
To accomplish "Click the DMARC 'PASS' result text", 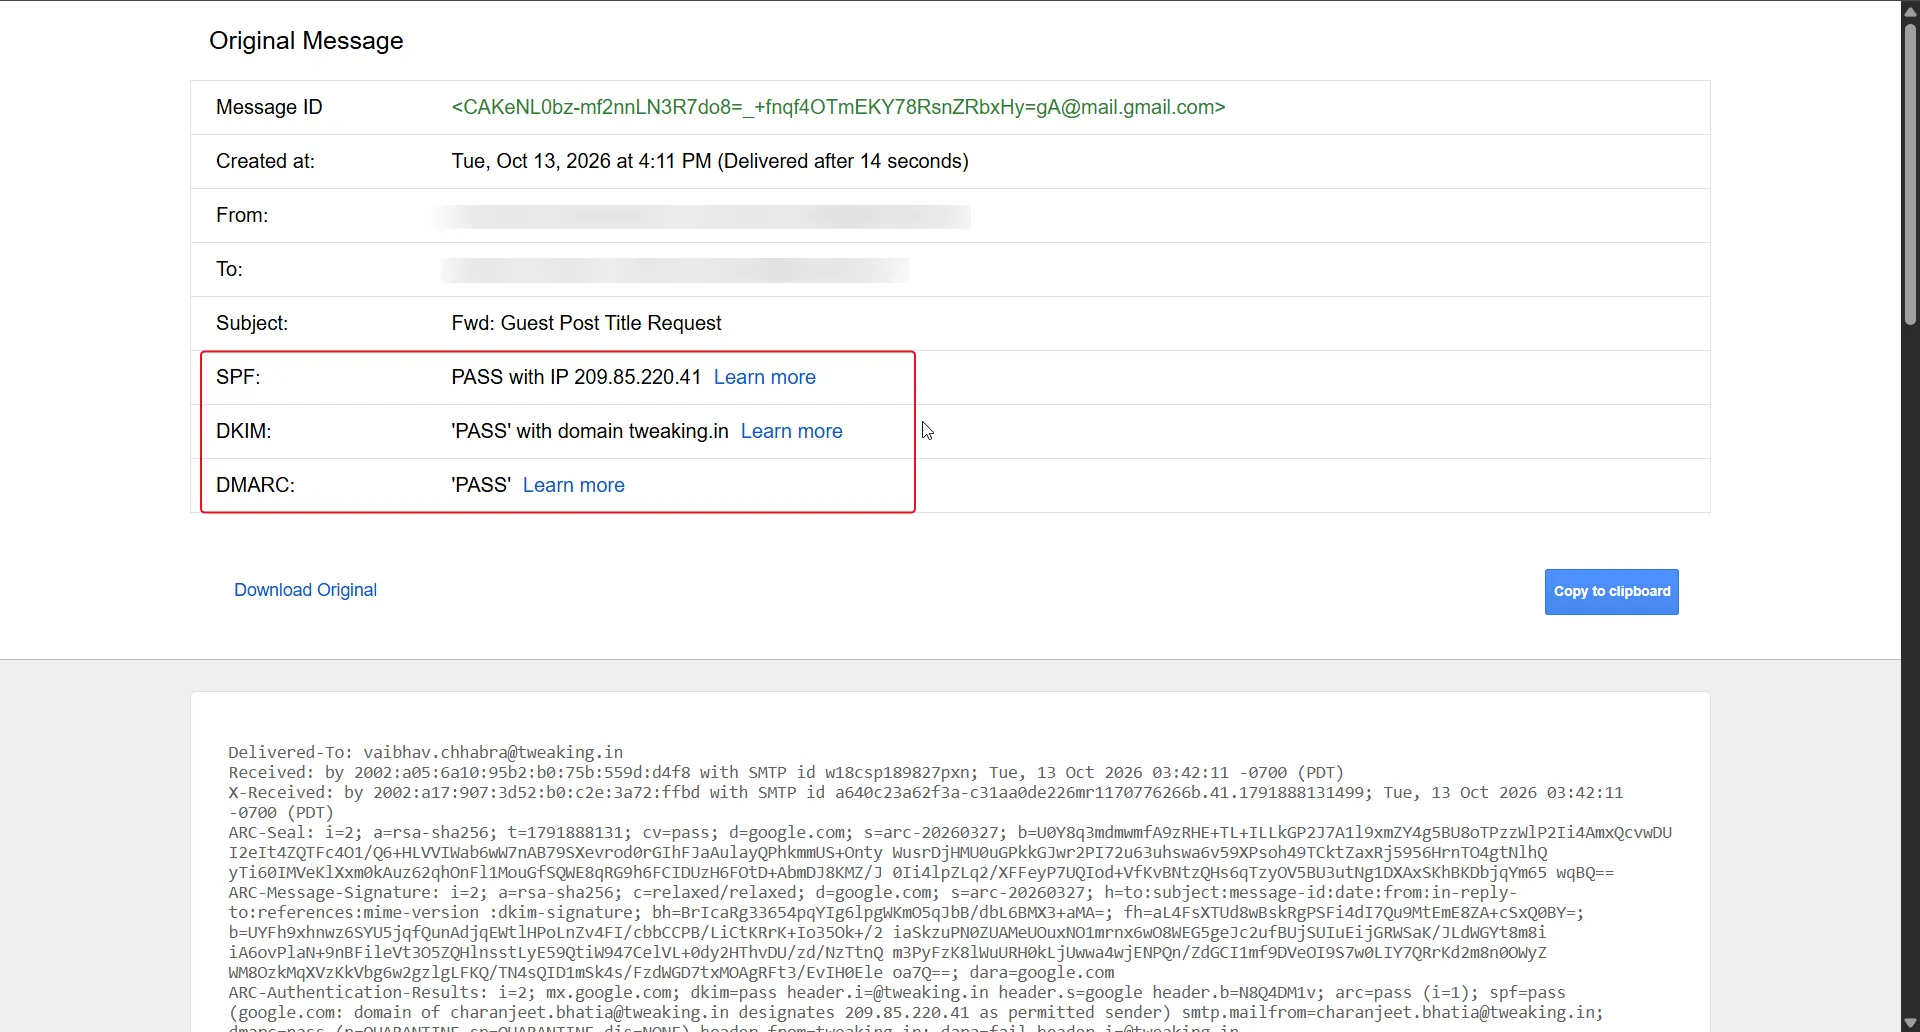I will pos(481,485).
